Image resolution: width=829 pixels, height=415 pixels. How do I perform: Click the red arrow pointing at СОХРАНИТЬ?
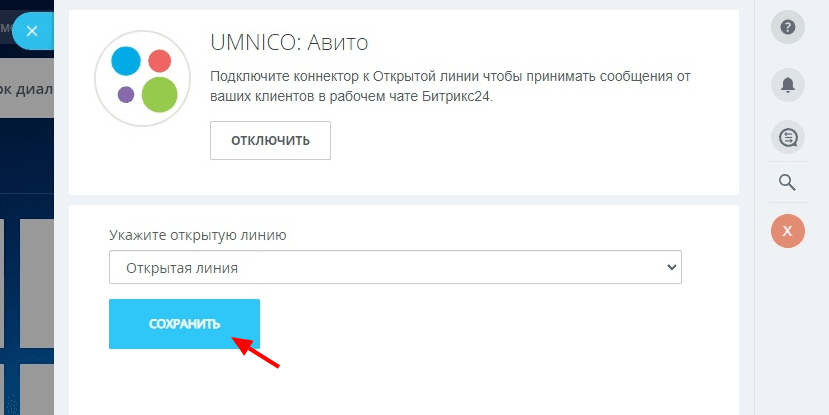[256, 352]
